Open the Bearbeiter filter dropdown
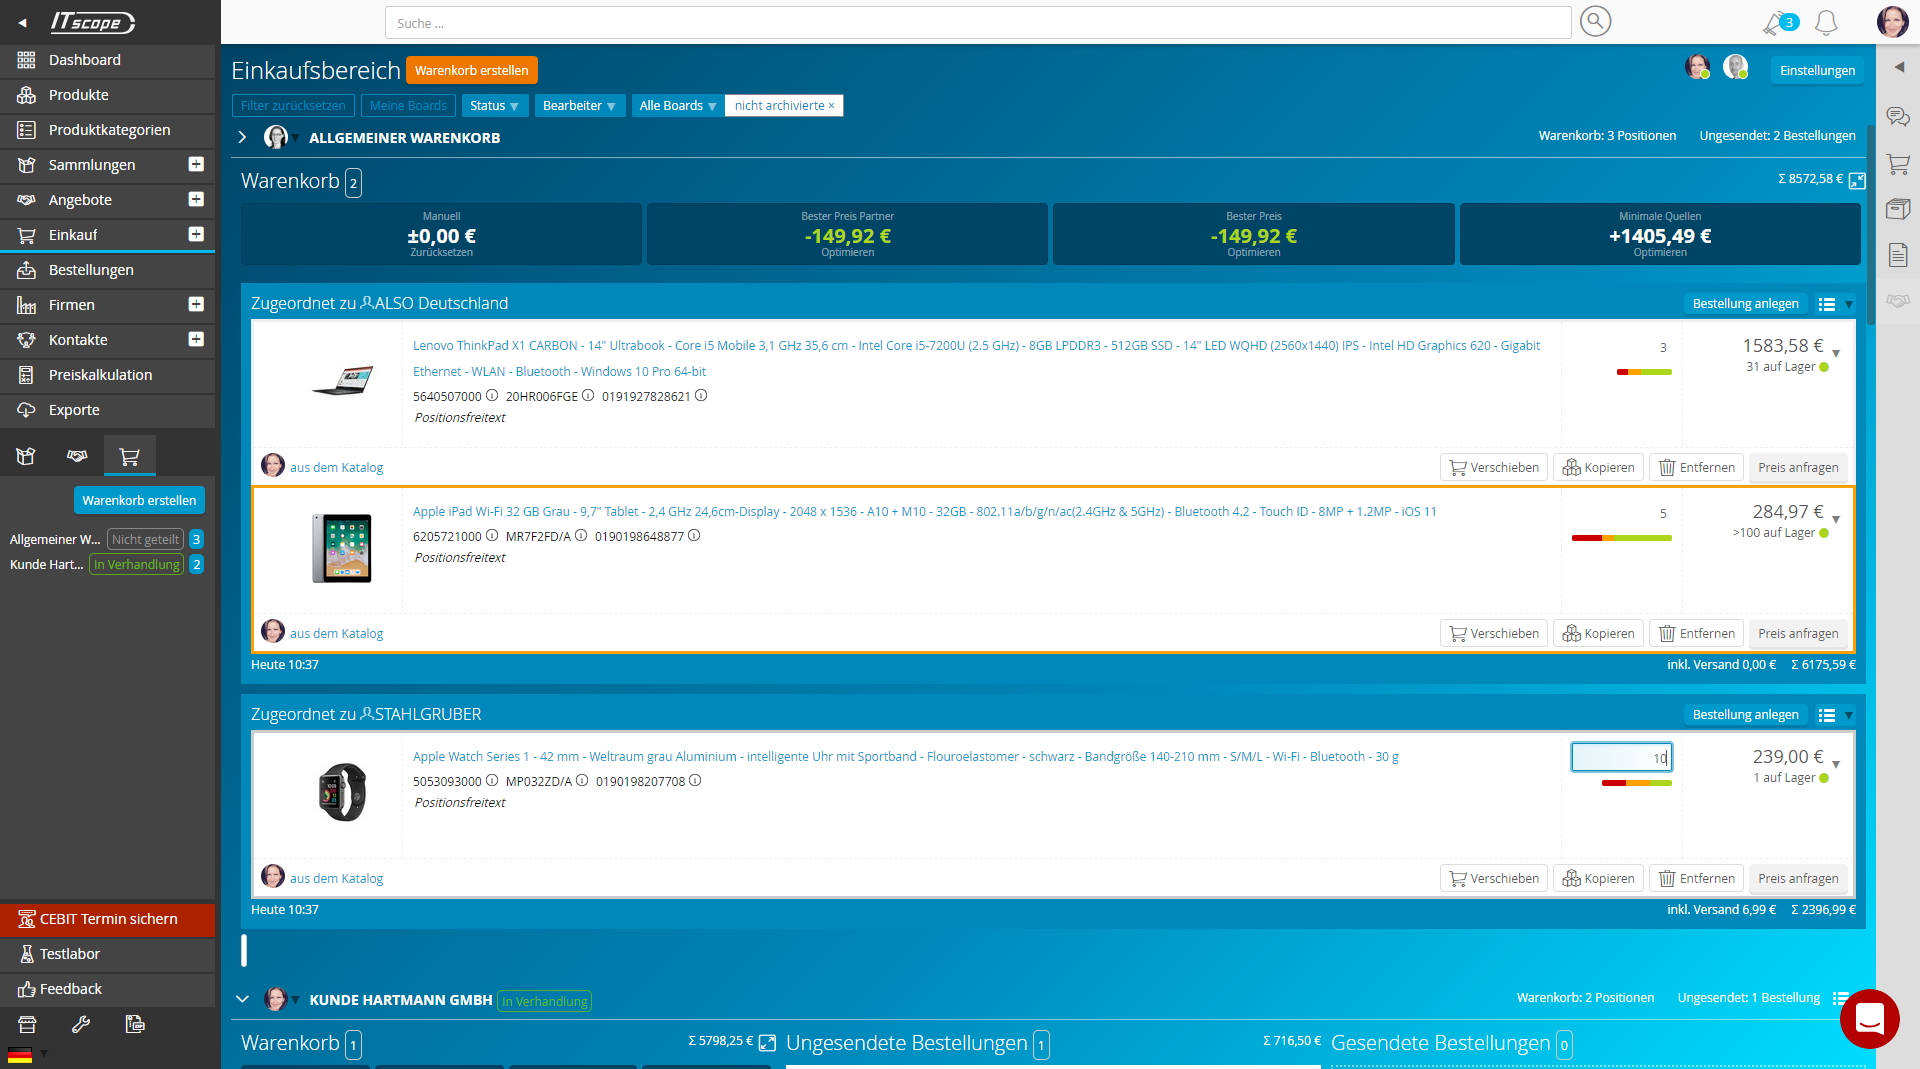This screenshot has width=1920, height=1069. [x=579, y=106]
